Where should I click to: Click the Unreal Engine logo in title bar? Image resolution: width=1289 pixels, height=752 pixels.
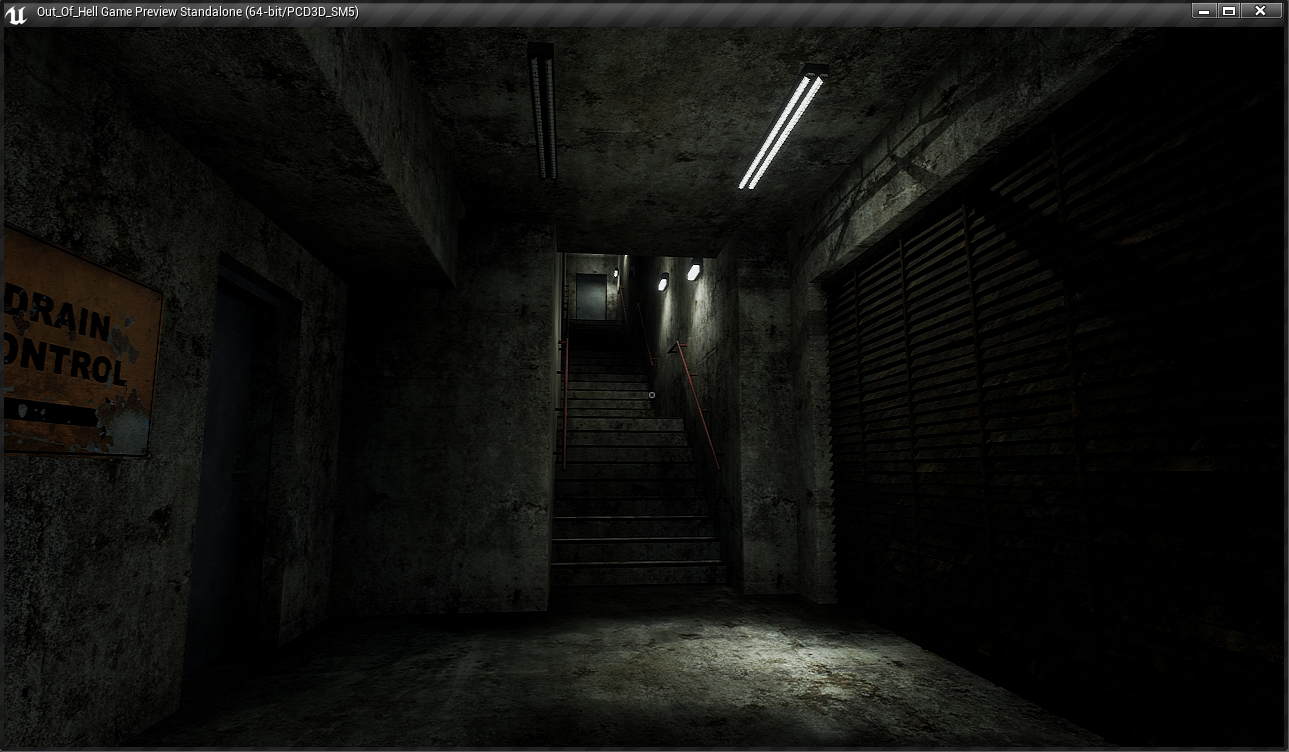coord(17,12)
